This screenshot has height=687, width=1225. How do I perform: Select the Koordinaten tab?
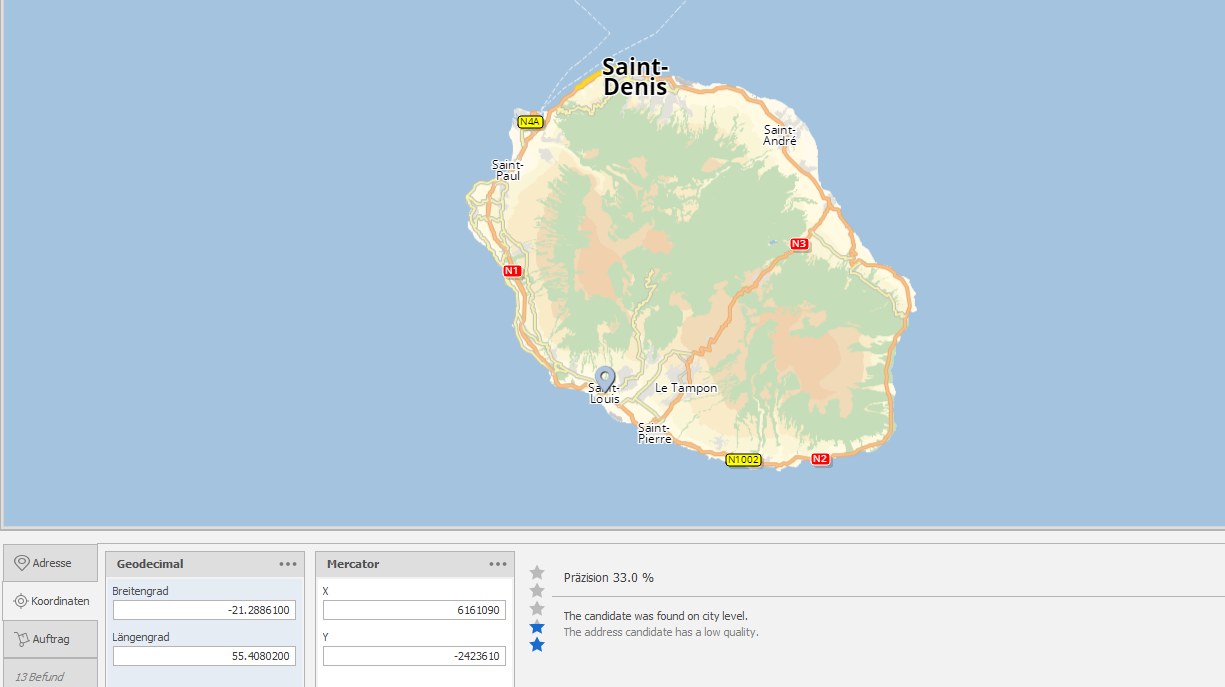click(x=50, y=601)
